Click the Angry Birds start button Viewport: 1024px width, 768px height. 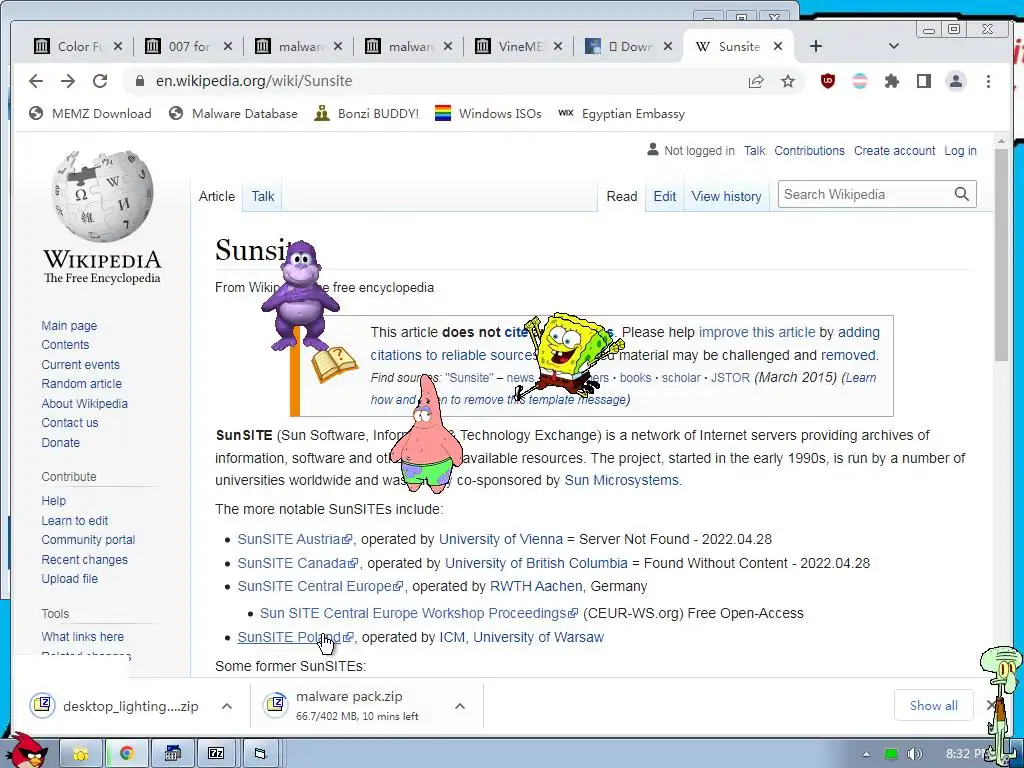click(x=25, y=751)
